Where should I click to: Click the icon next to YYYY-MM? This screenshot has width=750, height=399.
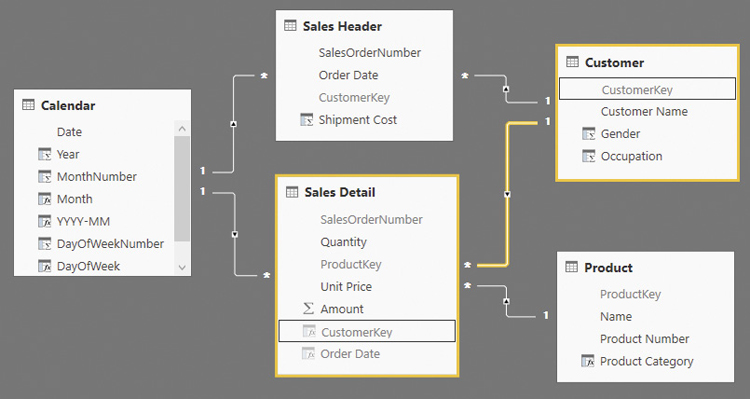[44, 221]
